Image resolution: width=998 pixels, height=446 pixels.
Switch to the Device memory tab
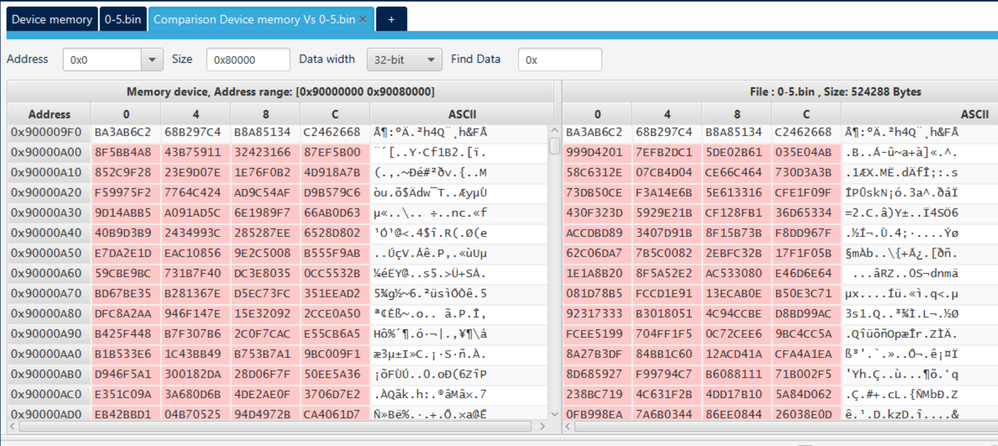[x=52, y=19]
